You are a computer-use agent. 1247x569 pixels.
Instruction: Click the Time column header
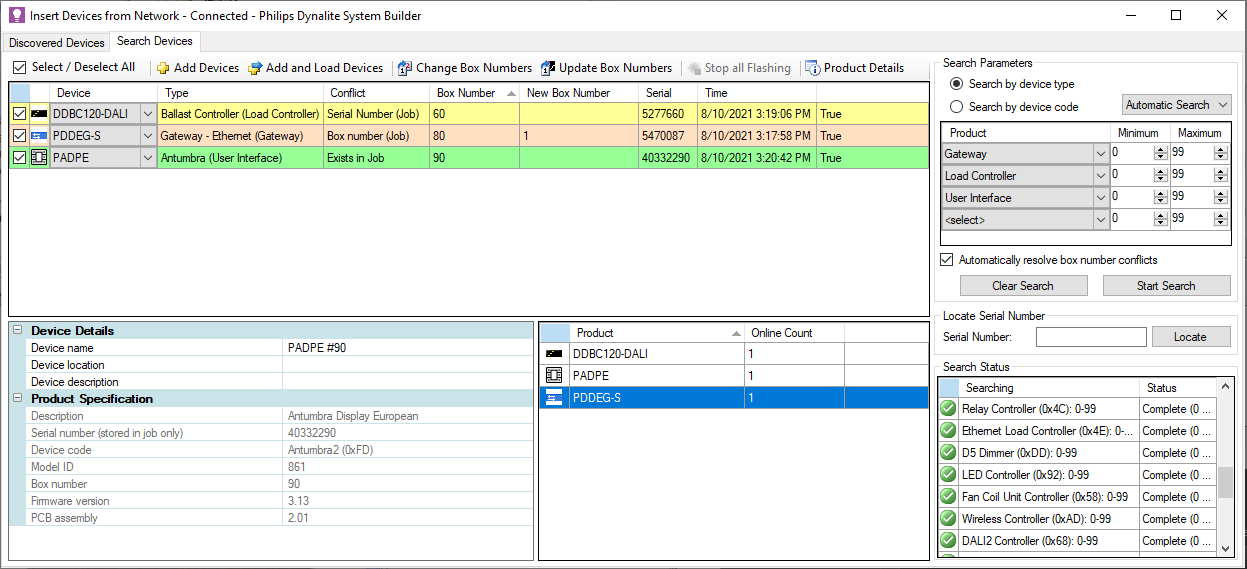756,93
